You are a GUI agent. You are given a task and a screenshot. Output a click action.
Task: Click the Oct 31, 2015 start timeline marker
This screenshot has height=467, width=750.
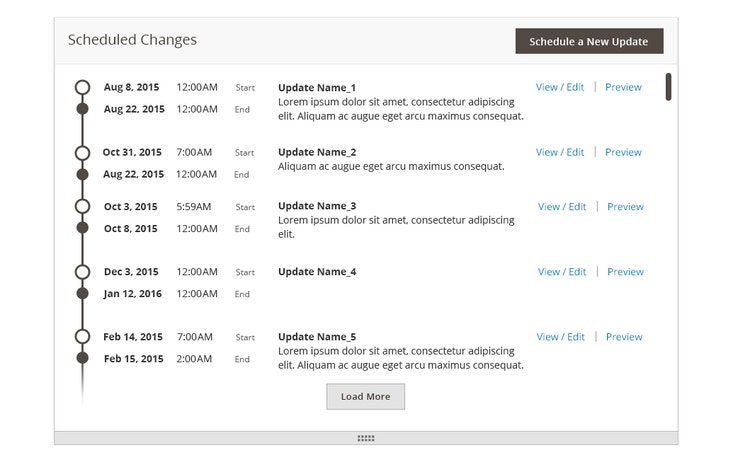pyautogui.click(x=83, y=152)
